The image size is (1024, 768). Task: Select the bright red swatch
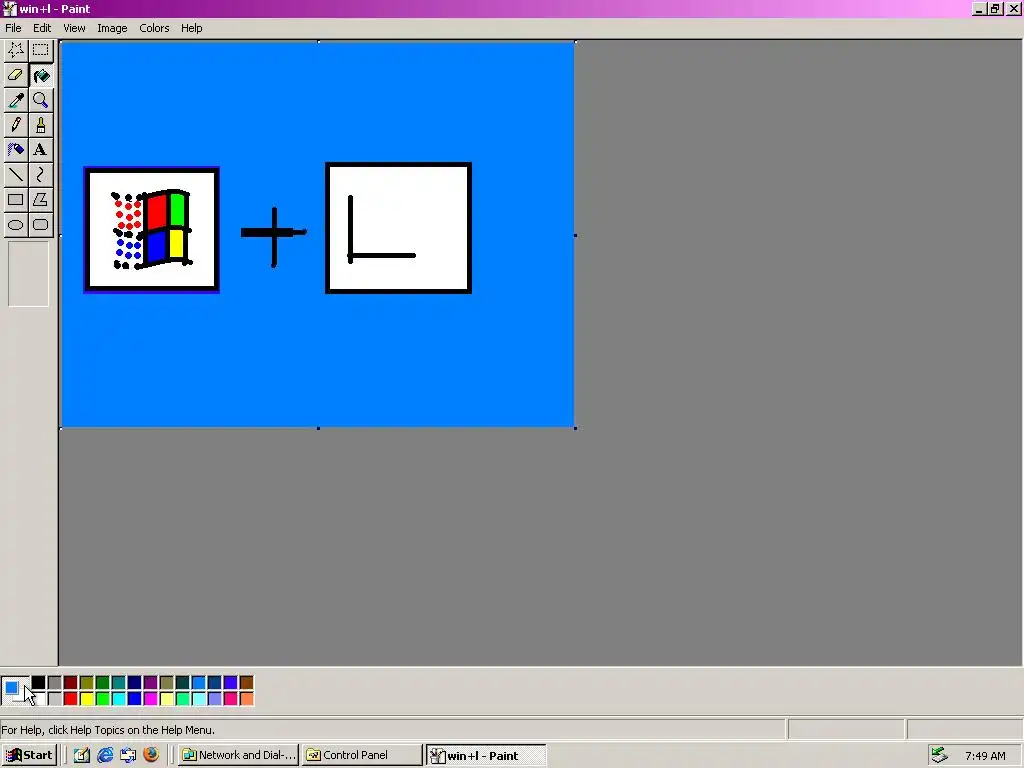[x=71, y=699]
